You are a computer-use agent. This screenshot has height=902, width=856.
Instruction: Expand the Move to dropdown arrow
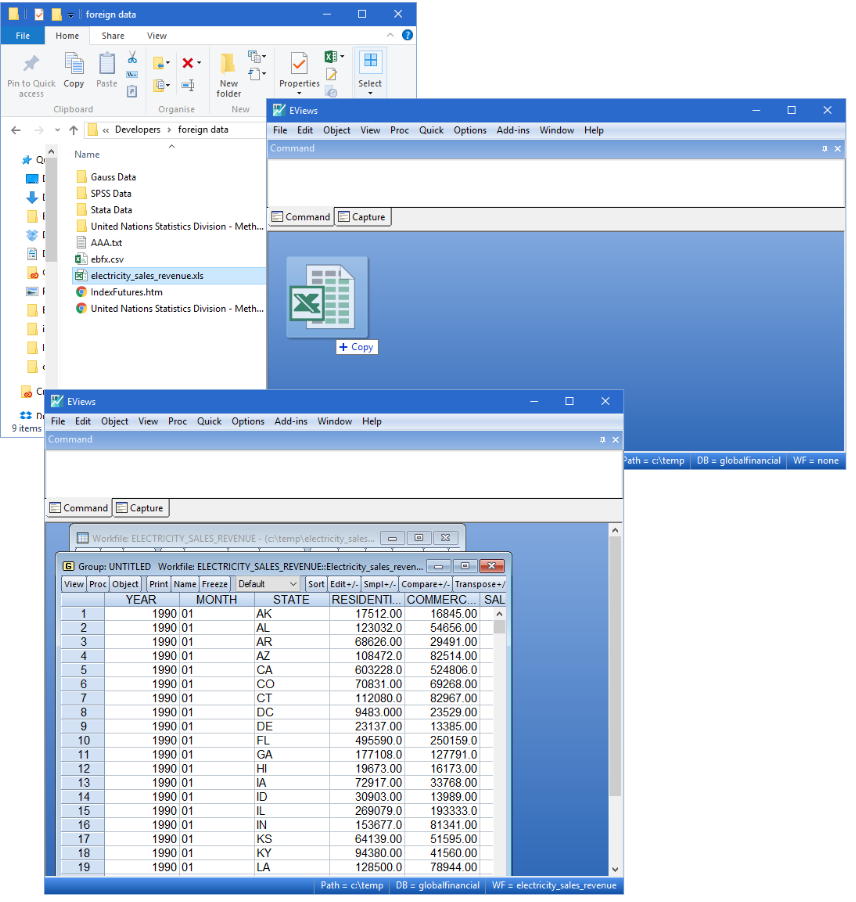tap(168, 63)
